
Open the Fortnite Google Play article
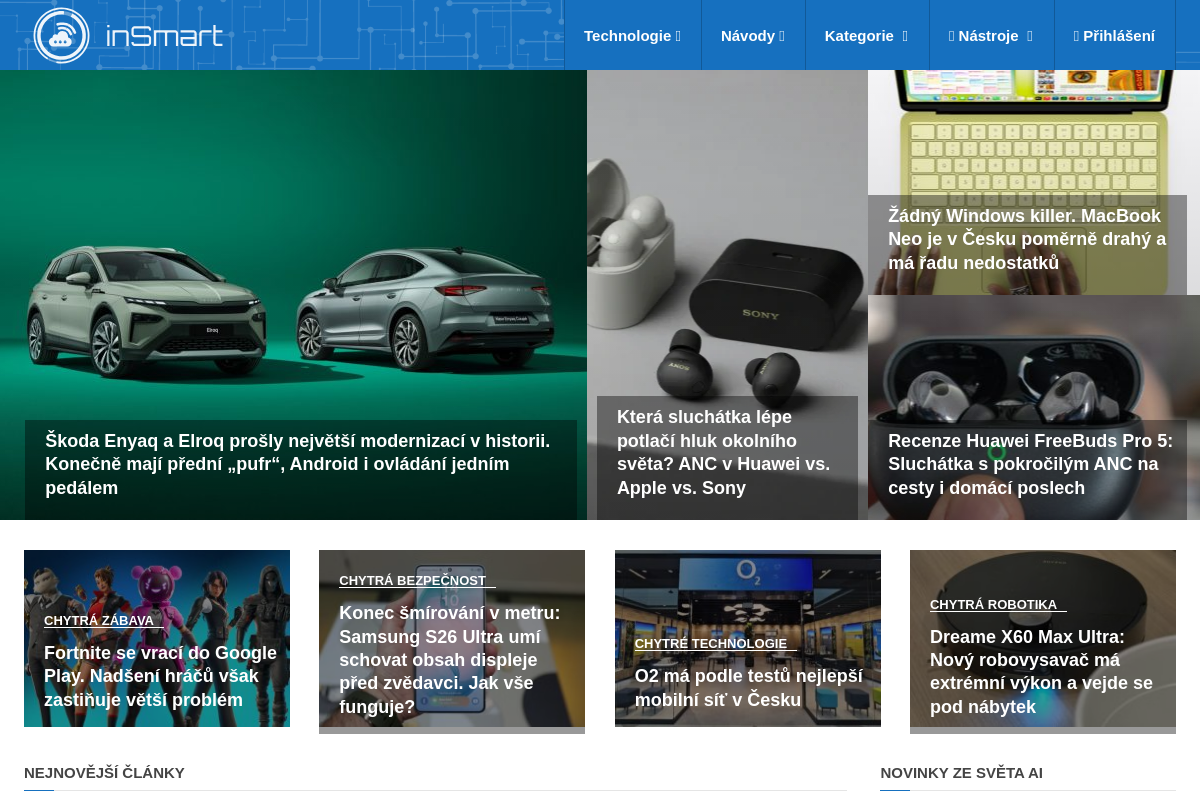tap(160, 676)
